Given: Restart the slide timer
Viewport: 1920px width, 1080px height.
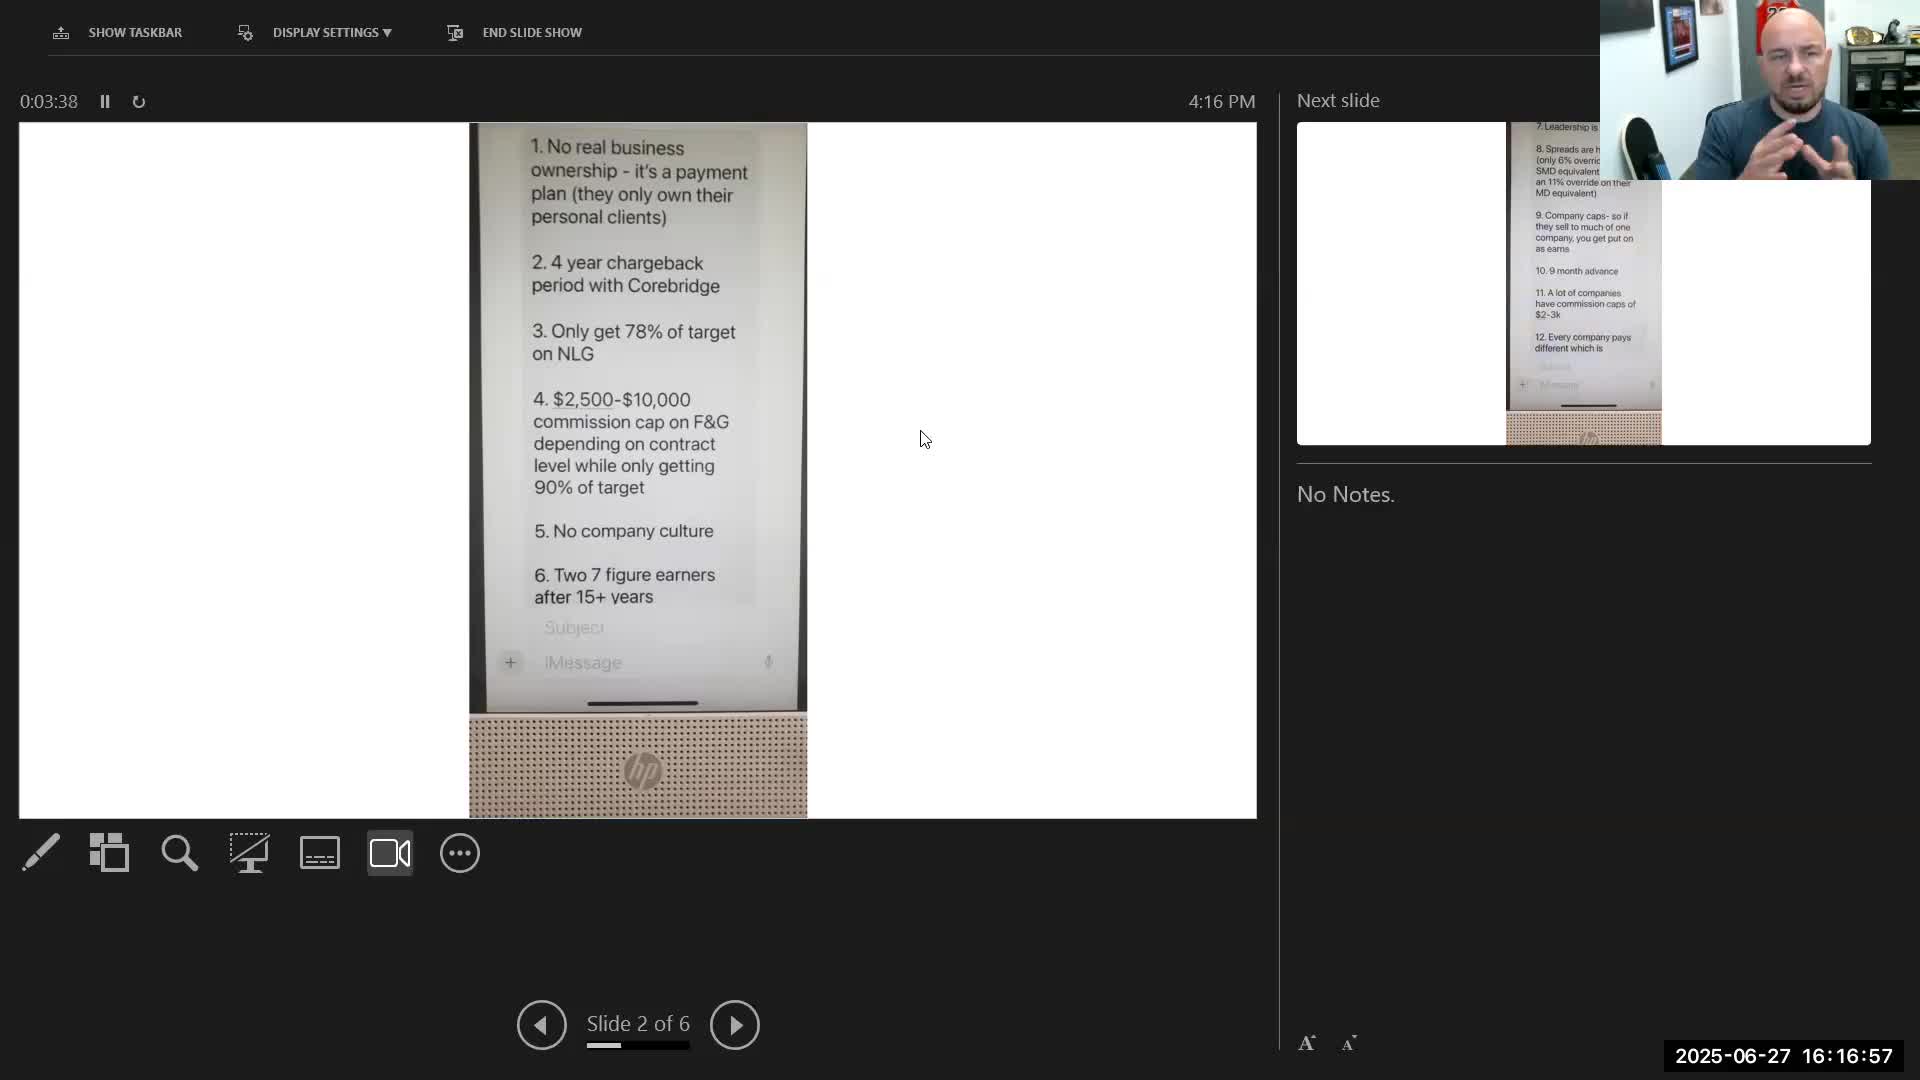Looking at the screenshot, I should pos(139,102).
